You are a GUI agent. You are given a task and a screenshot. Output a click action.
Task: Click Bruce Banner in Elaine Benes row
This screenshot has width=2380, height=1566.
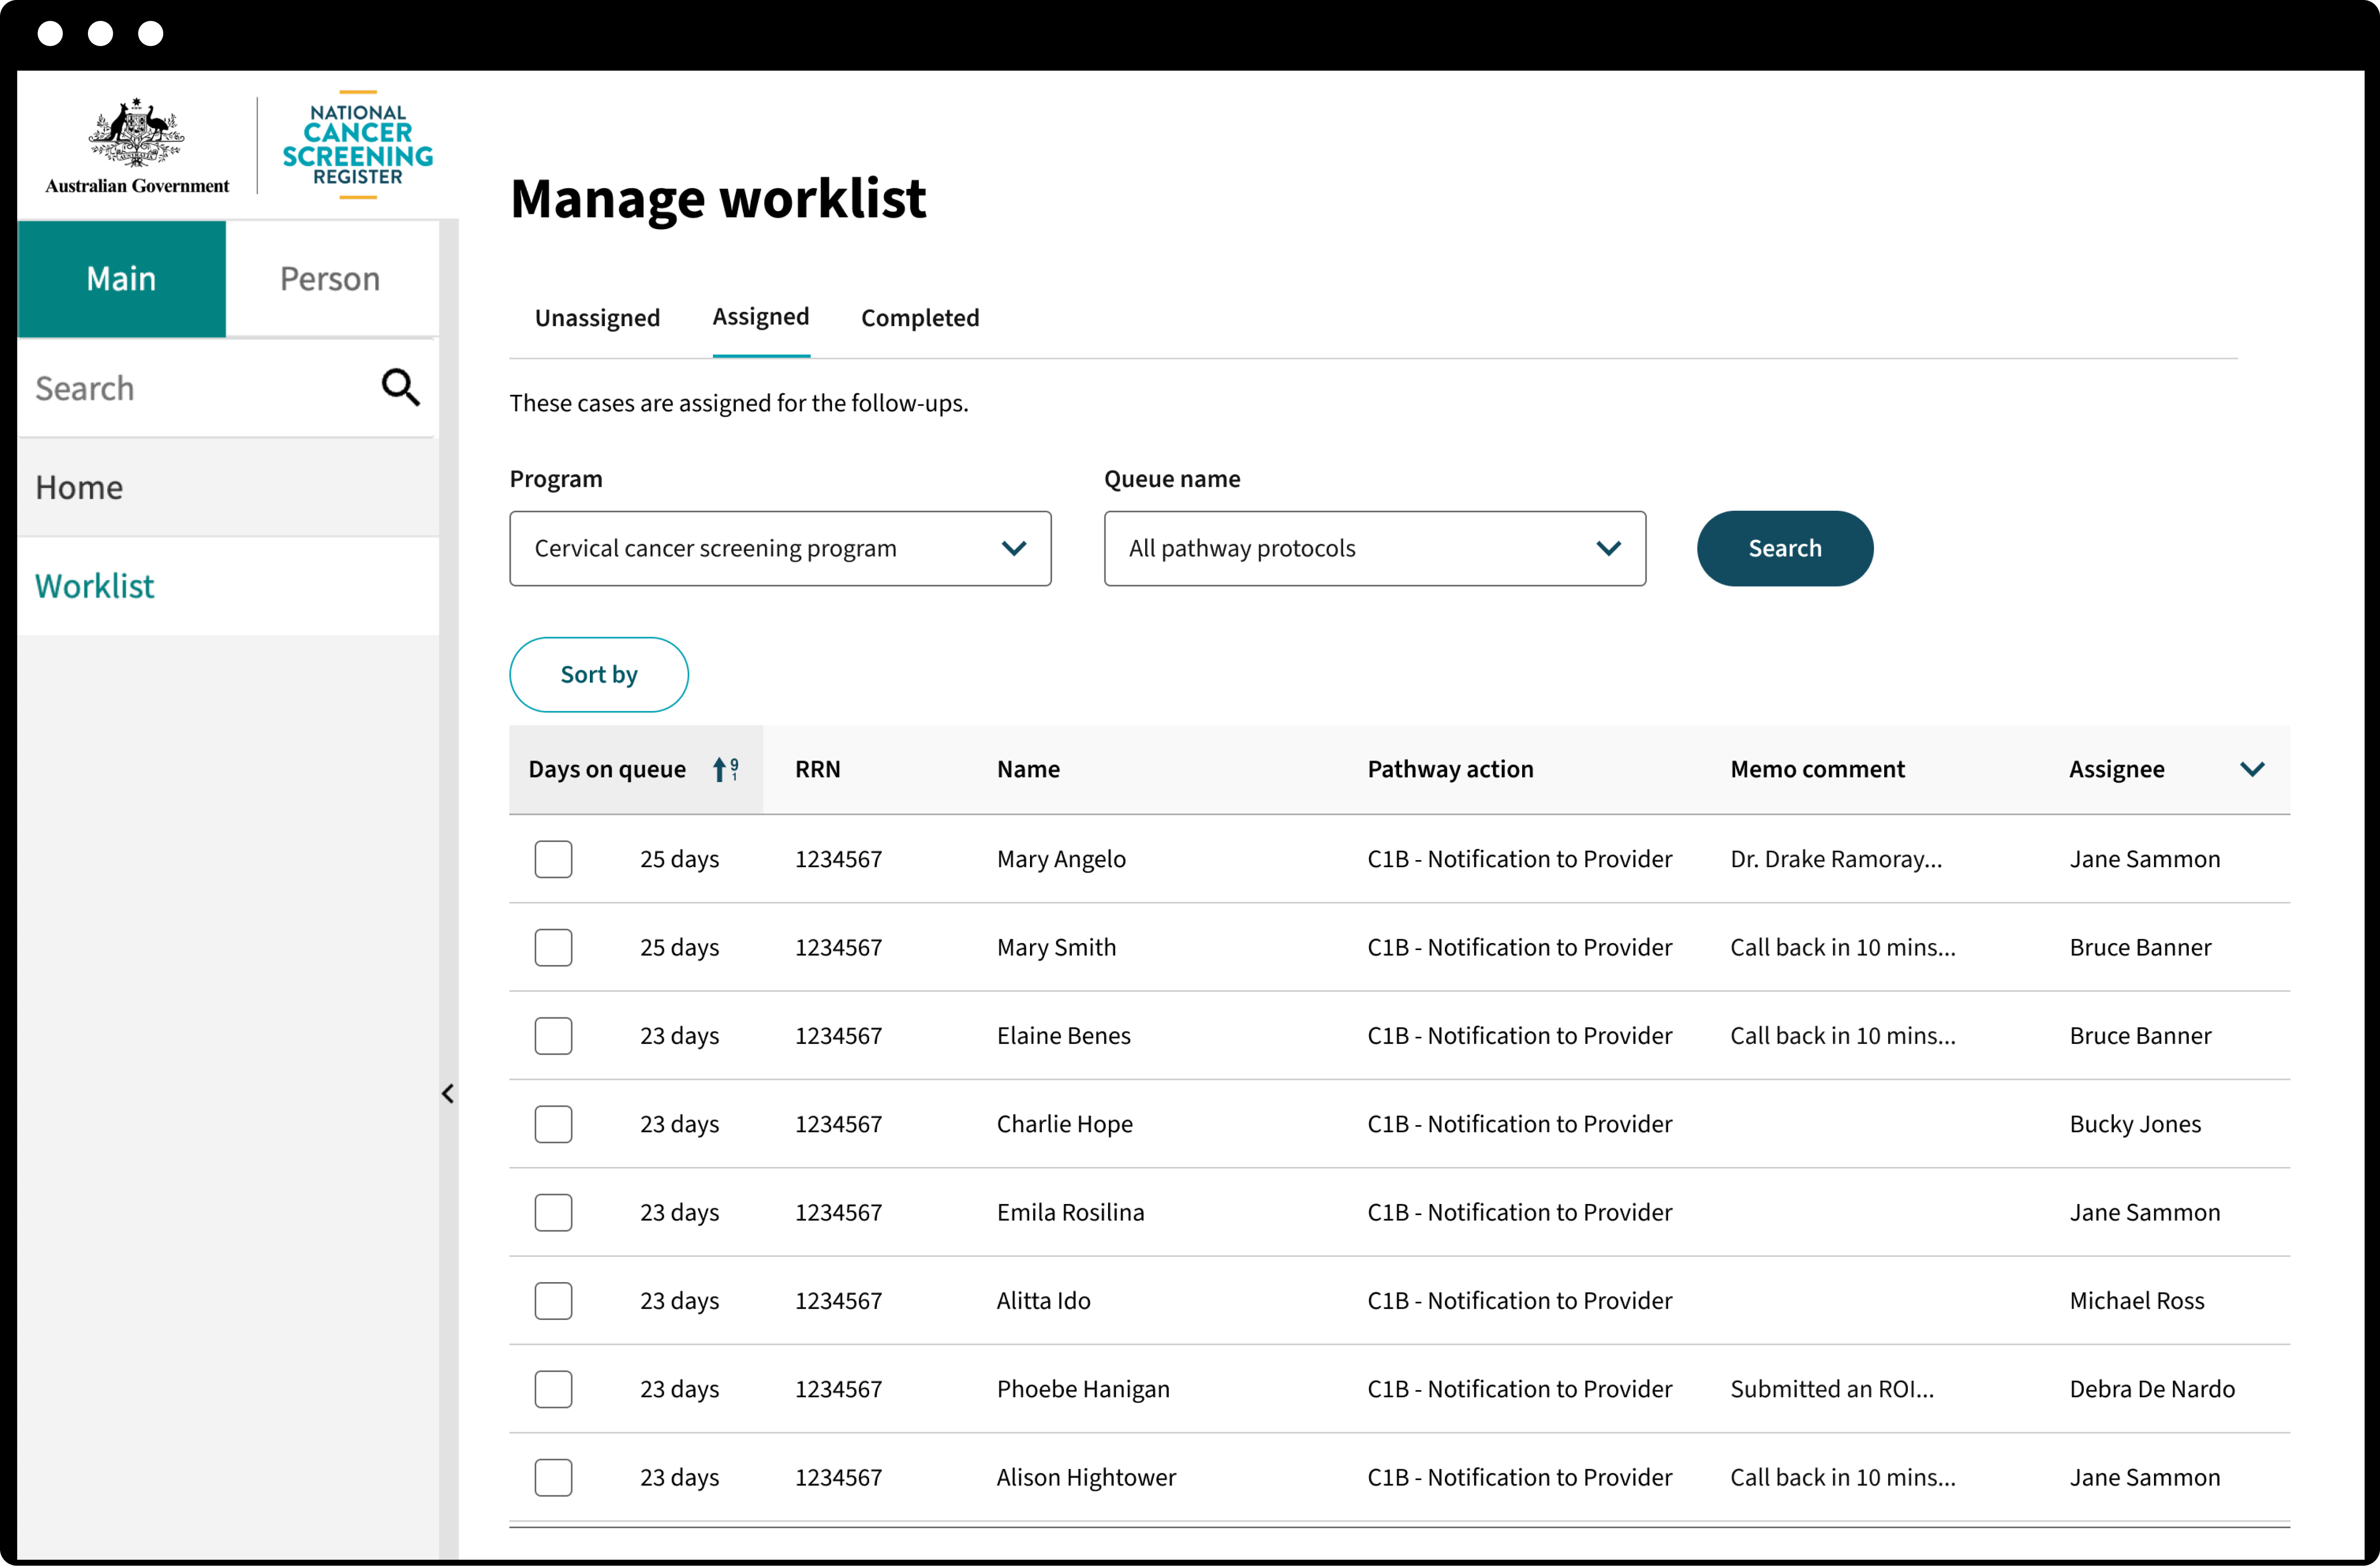pos(2140,1035)
